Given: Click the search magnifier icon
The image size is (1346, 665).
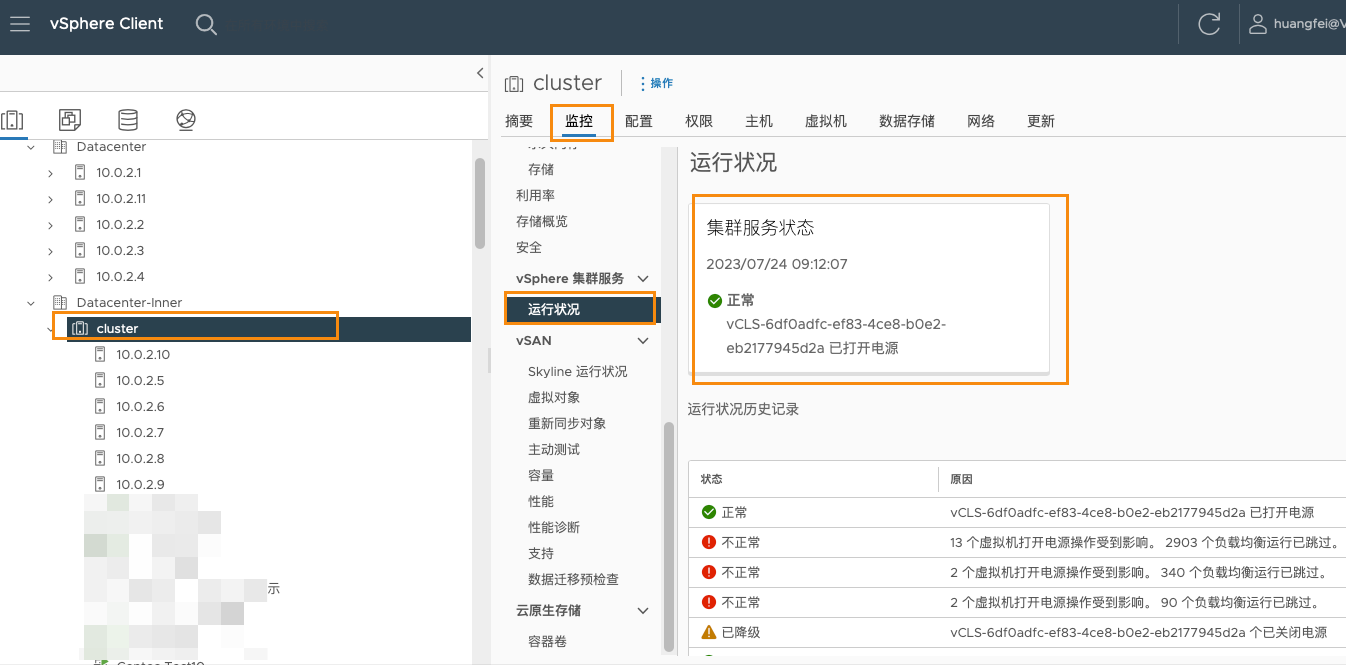Looking at the screenshot, I should tap(206, 24).
